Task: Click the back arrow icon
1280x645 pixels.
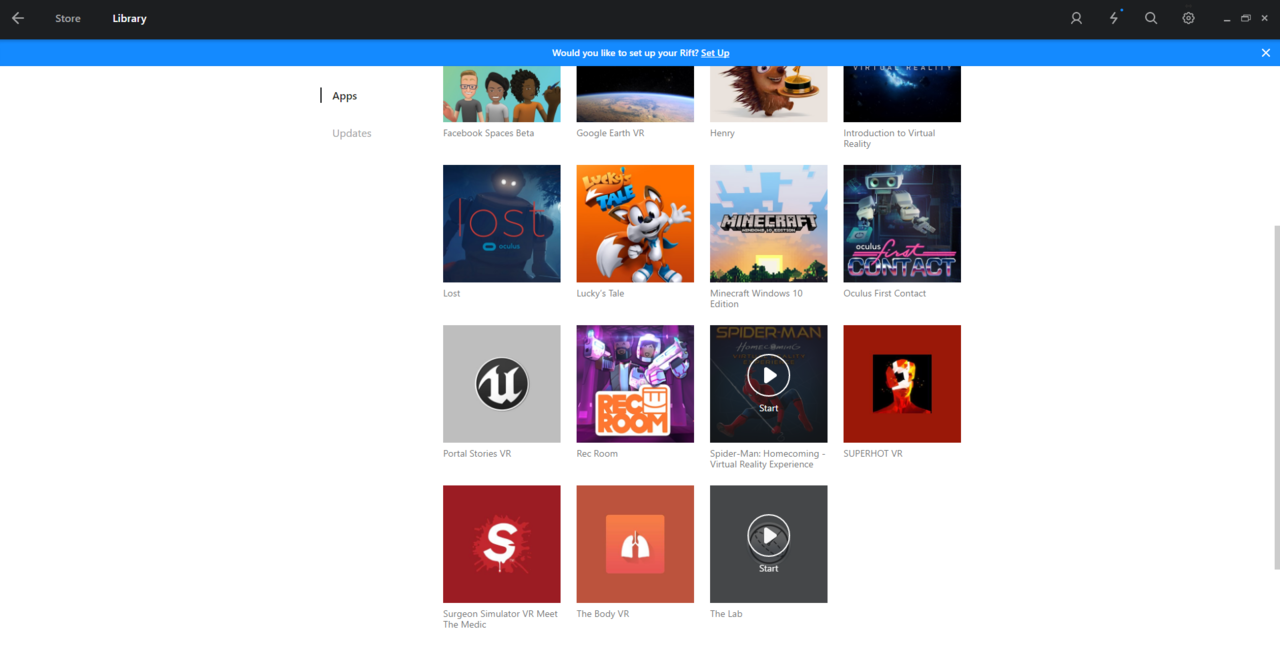Action: 18,18
